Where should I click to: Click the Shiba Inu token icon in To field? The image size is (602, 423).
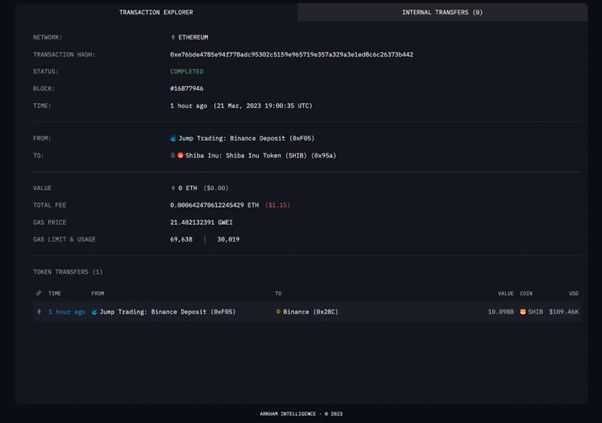click(x=181, y=156)
